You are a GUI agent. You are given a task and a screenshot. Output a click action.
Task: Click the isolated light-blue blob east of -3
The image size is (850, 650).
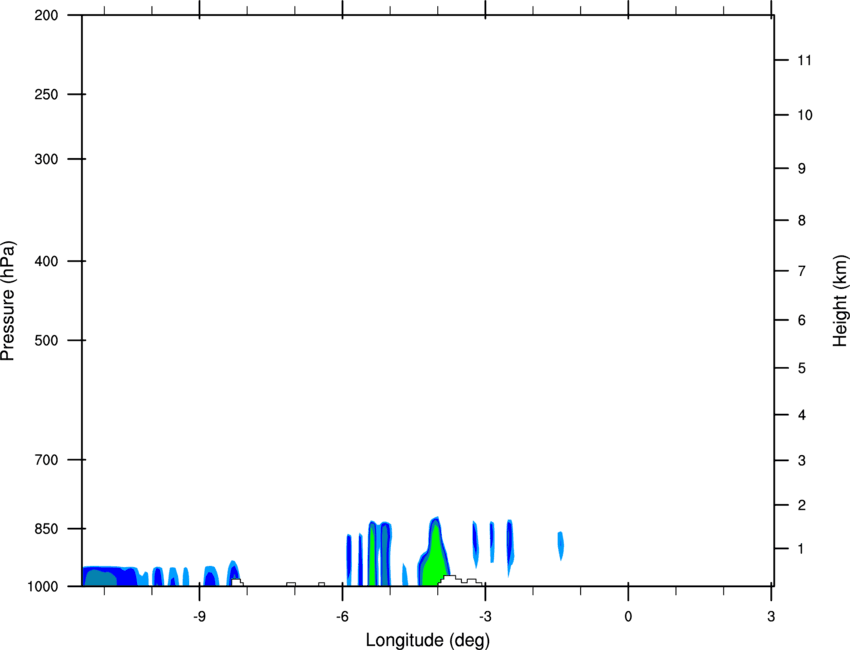[x=561, y=546]
